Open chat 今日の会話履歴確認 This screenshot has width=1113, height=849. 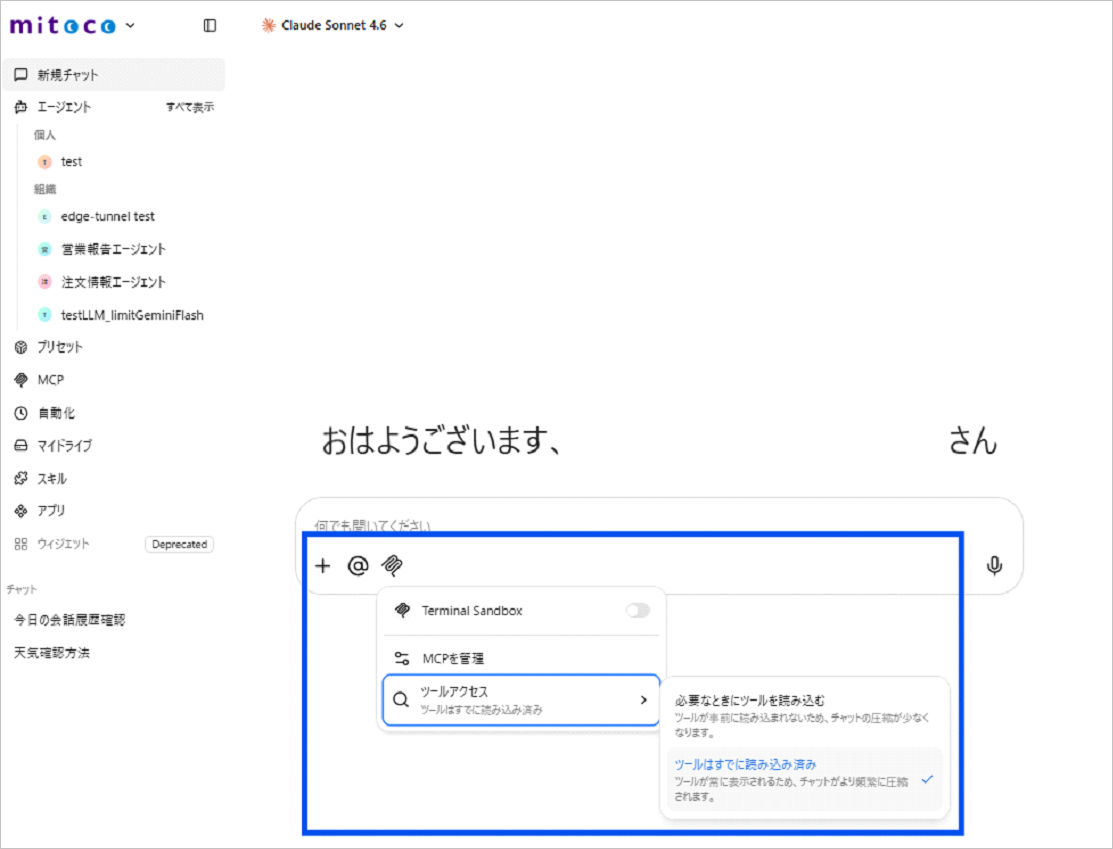tap(70, 620)
